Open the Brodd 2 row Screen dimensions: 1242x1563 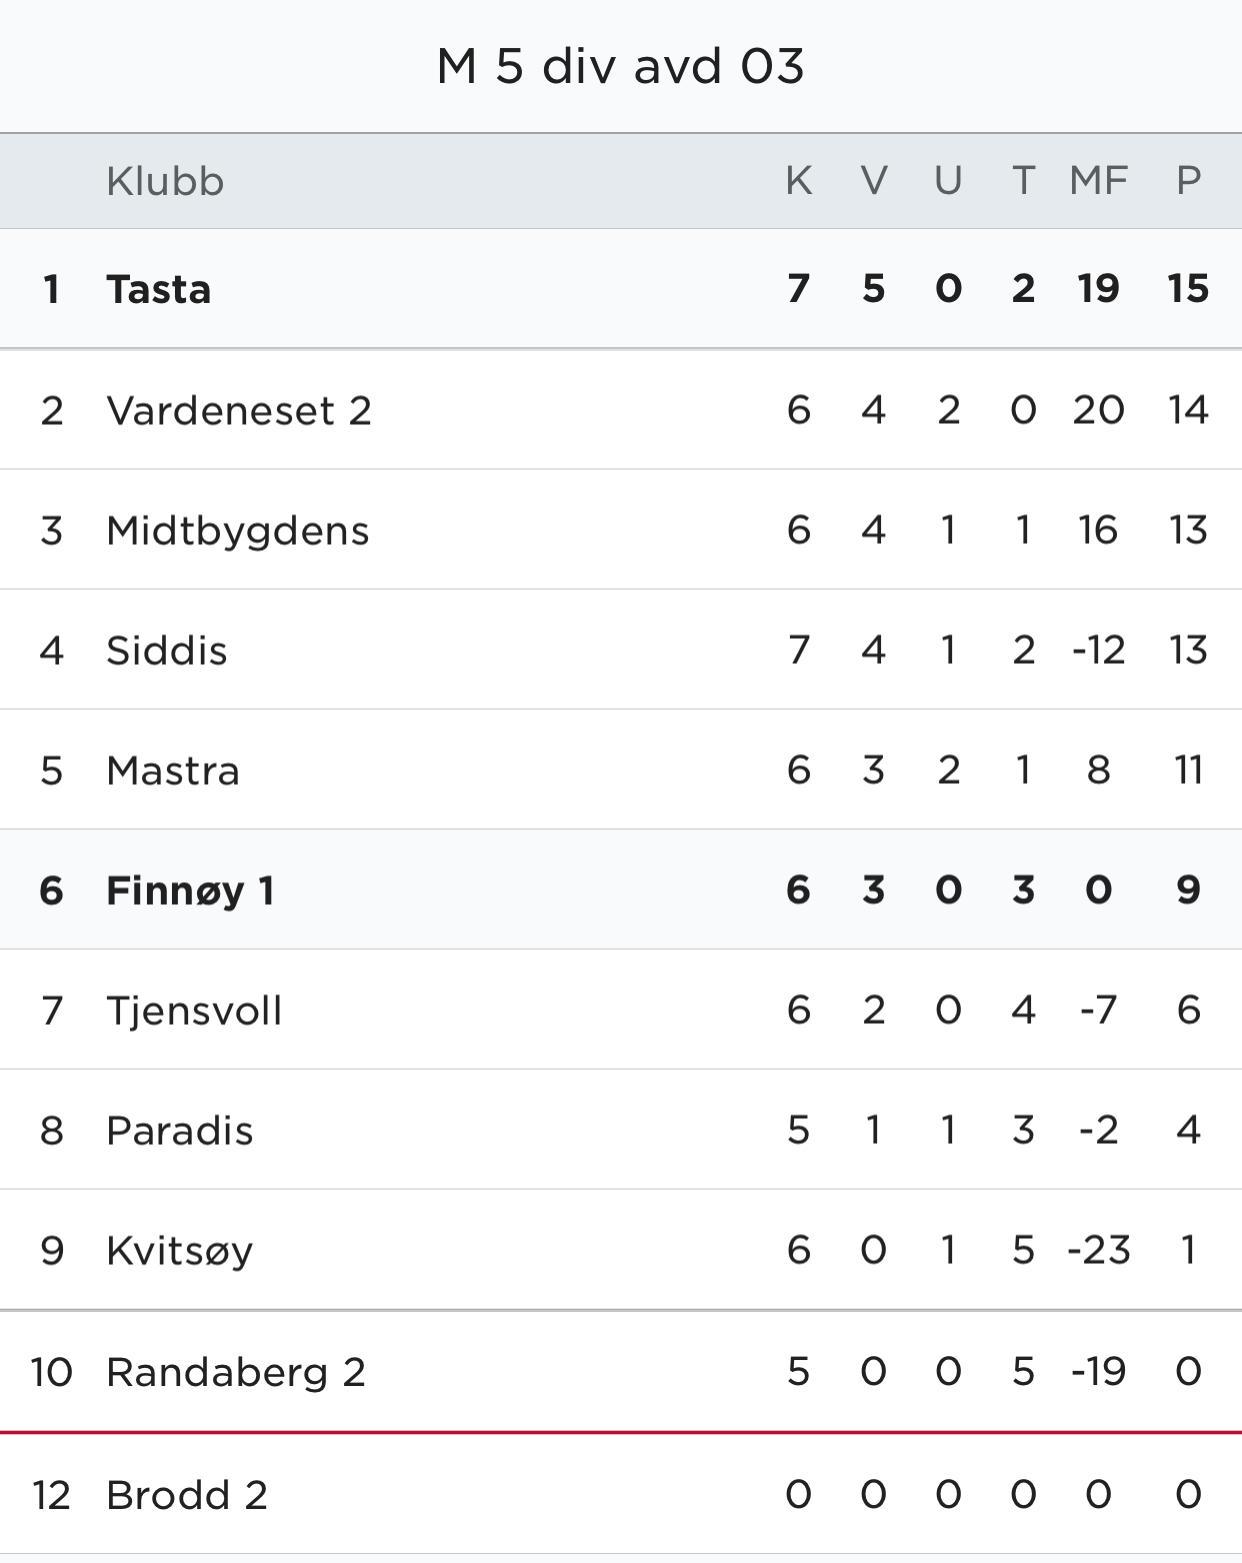[x=187, y=1496]
